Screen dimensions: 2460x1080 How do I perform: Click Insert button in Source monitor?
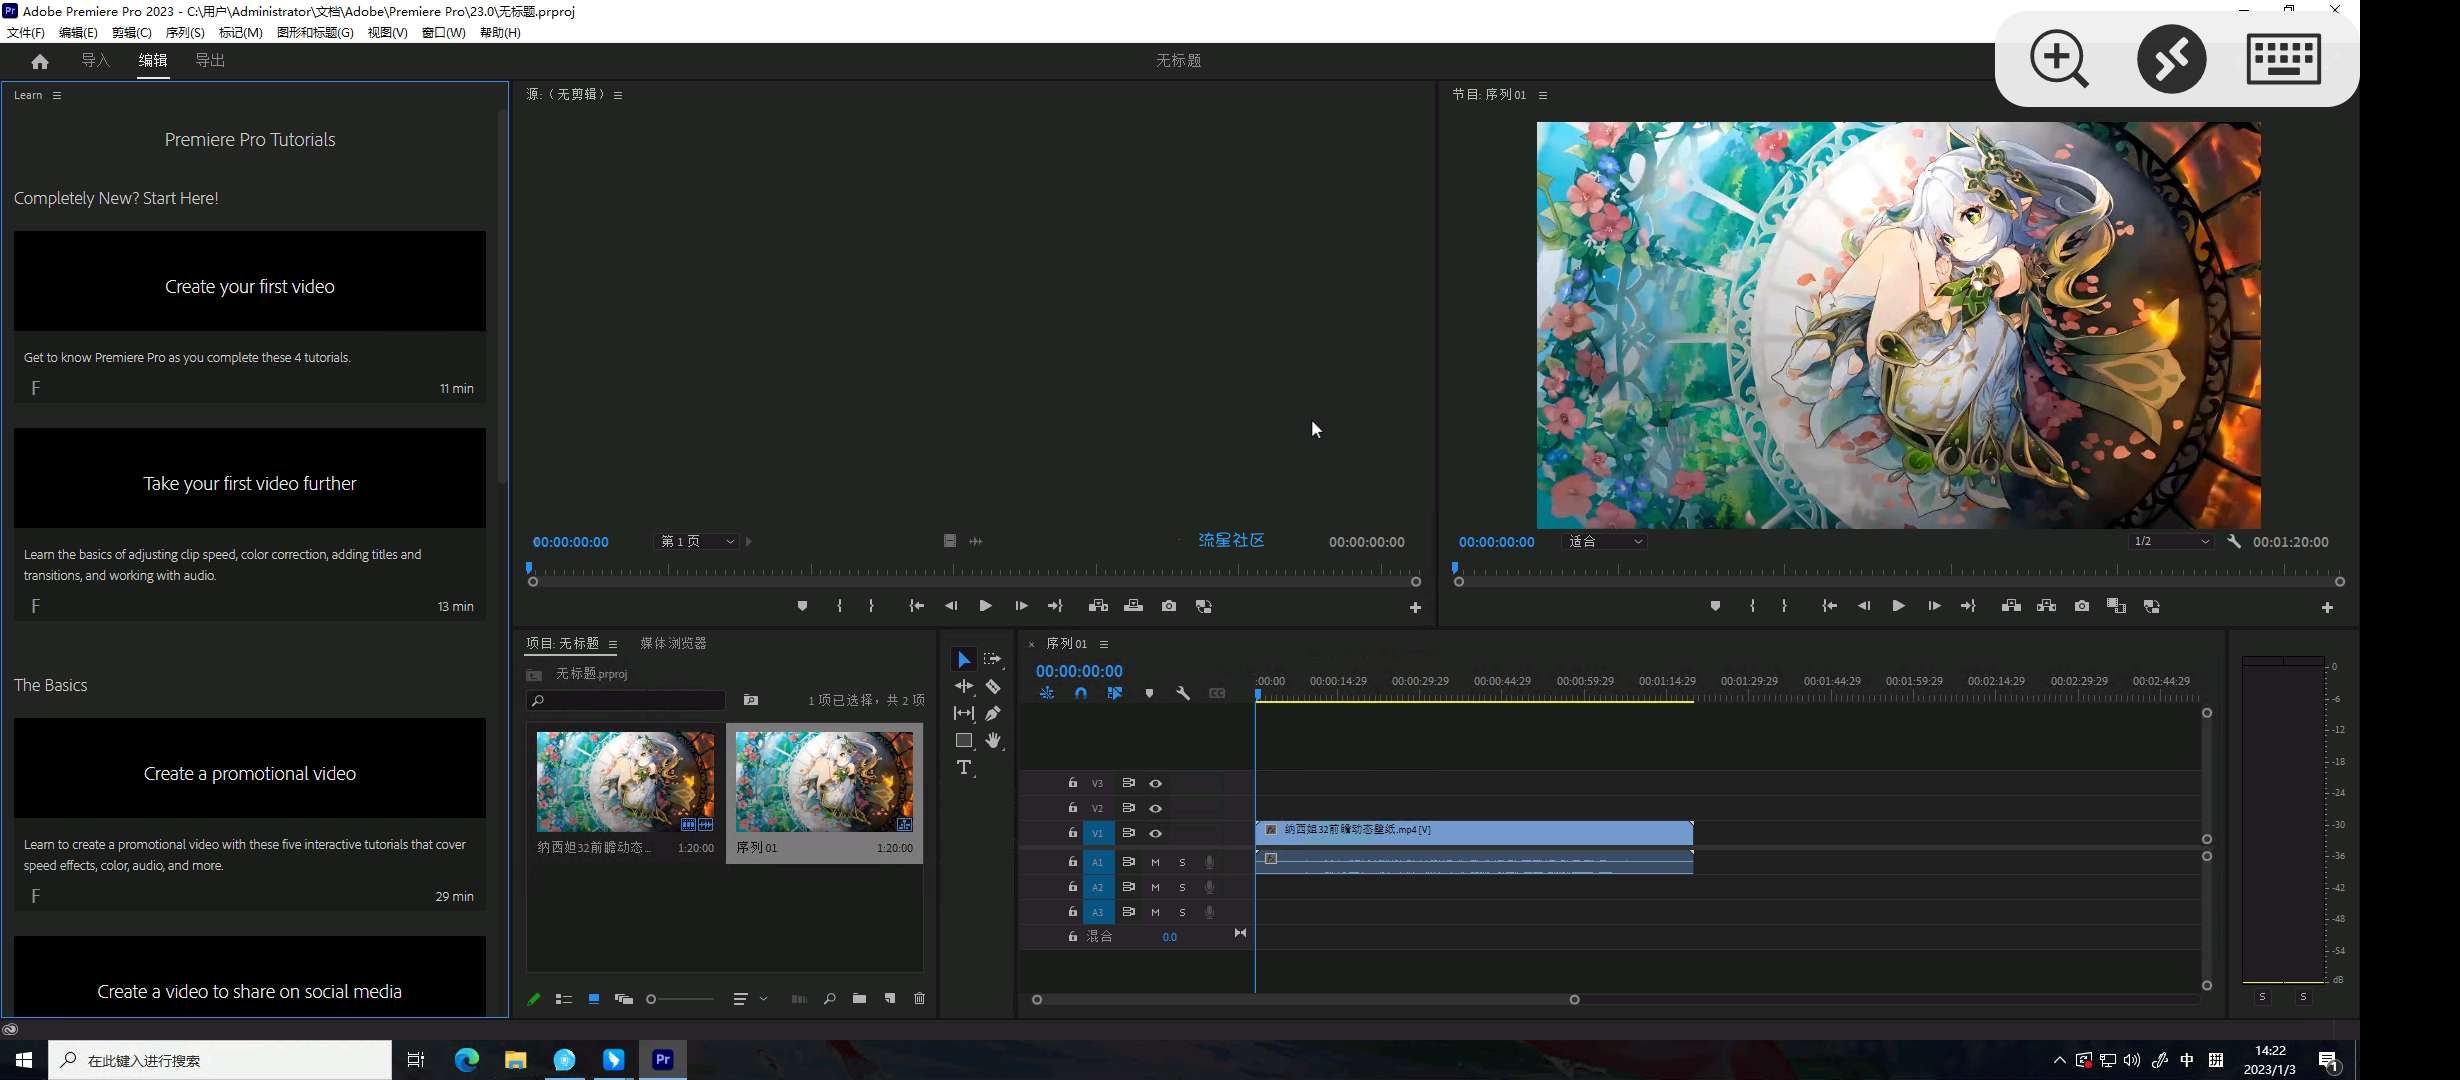(1098, 606)
